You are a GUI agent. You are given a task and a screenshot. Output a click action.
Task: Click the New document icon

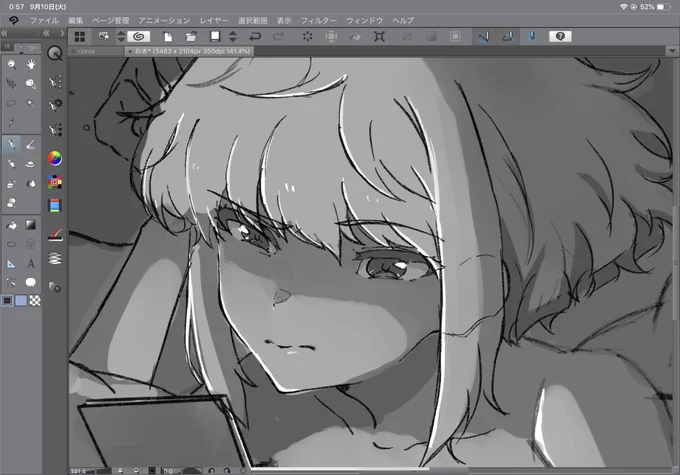click(168, 36)
